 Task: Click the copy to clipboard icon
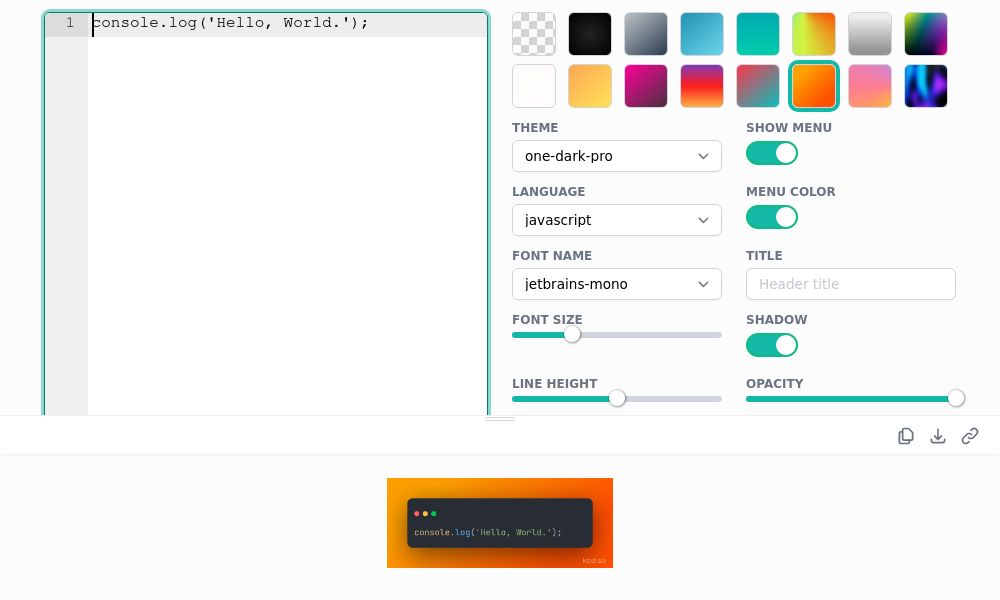(906, 436)
